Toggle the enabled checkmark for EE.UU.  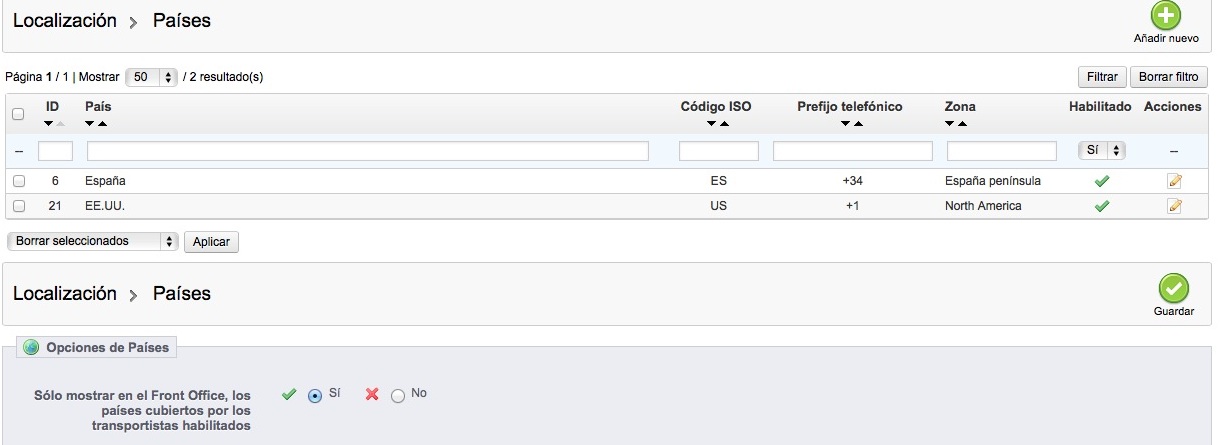tap(1102, 206)
